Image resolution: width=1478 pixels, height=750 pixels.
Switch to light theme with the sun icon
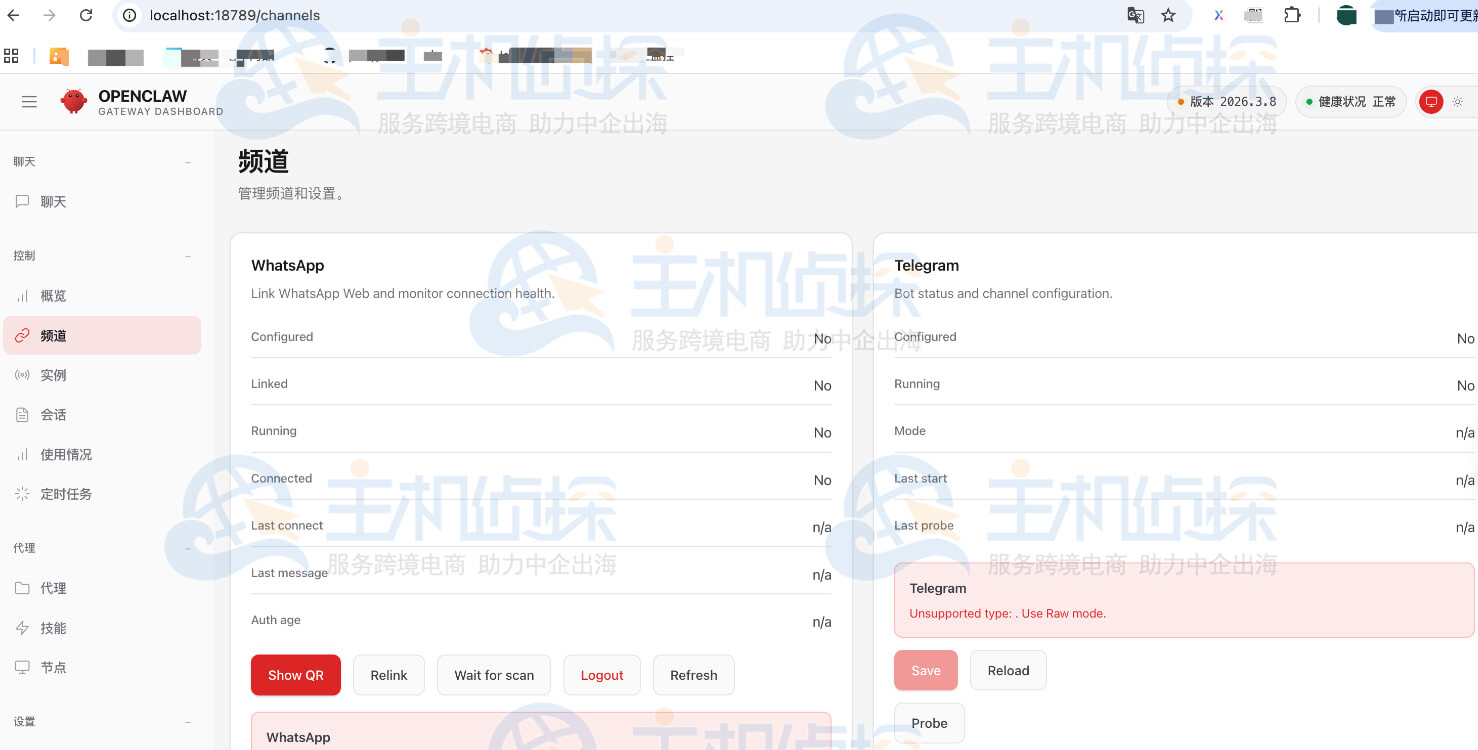(x=1457, y=101)
